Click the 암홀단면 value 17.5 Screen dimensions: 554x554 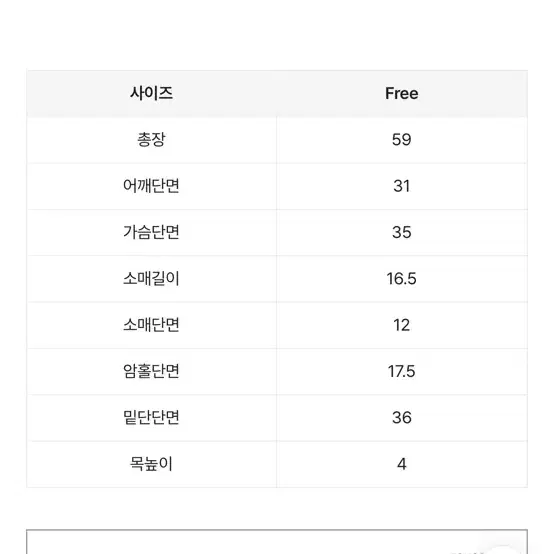(402, 371)
